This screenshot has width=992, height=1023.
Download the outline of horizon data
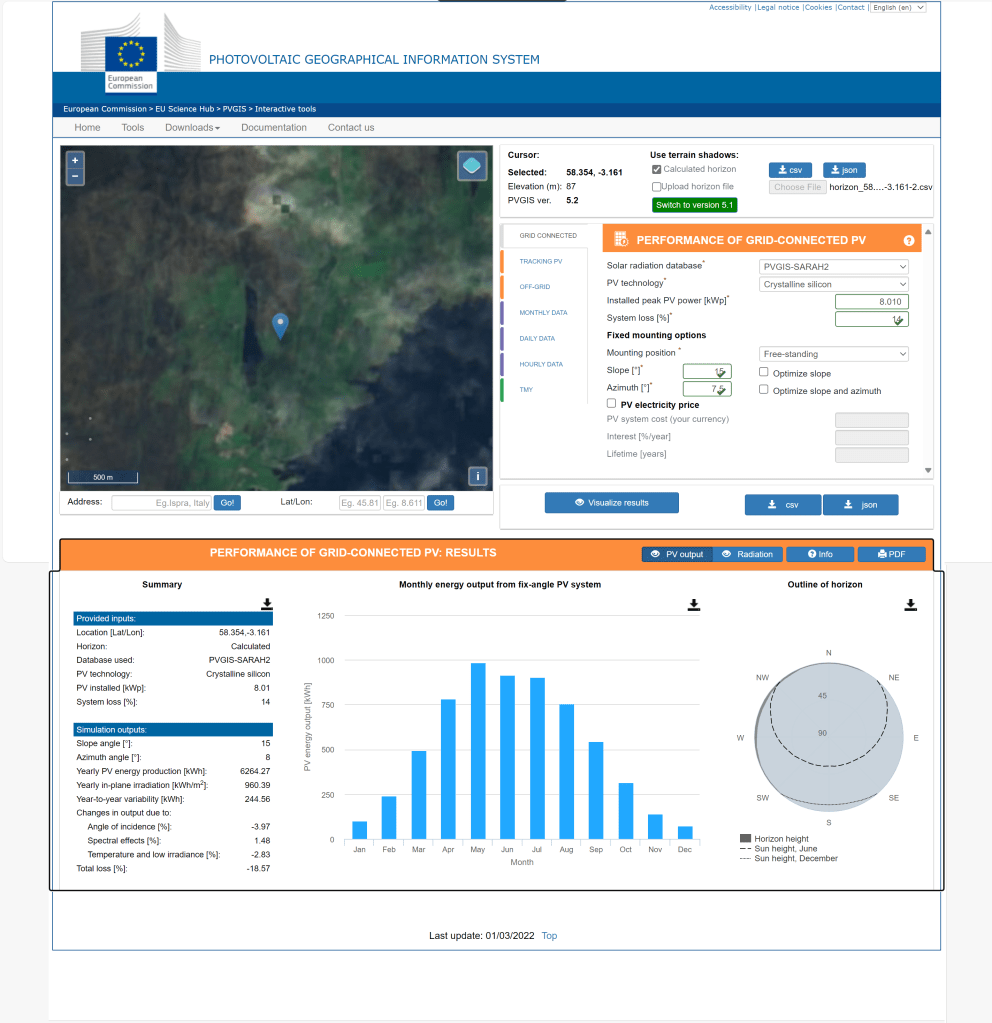click(910, 605)
